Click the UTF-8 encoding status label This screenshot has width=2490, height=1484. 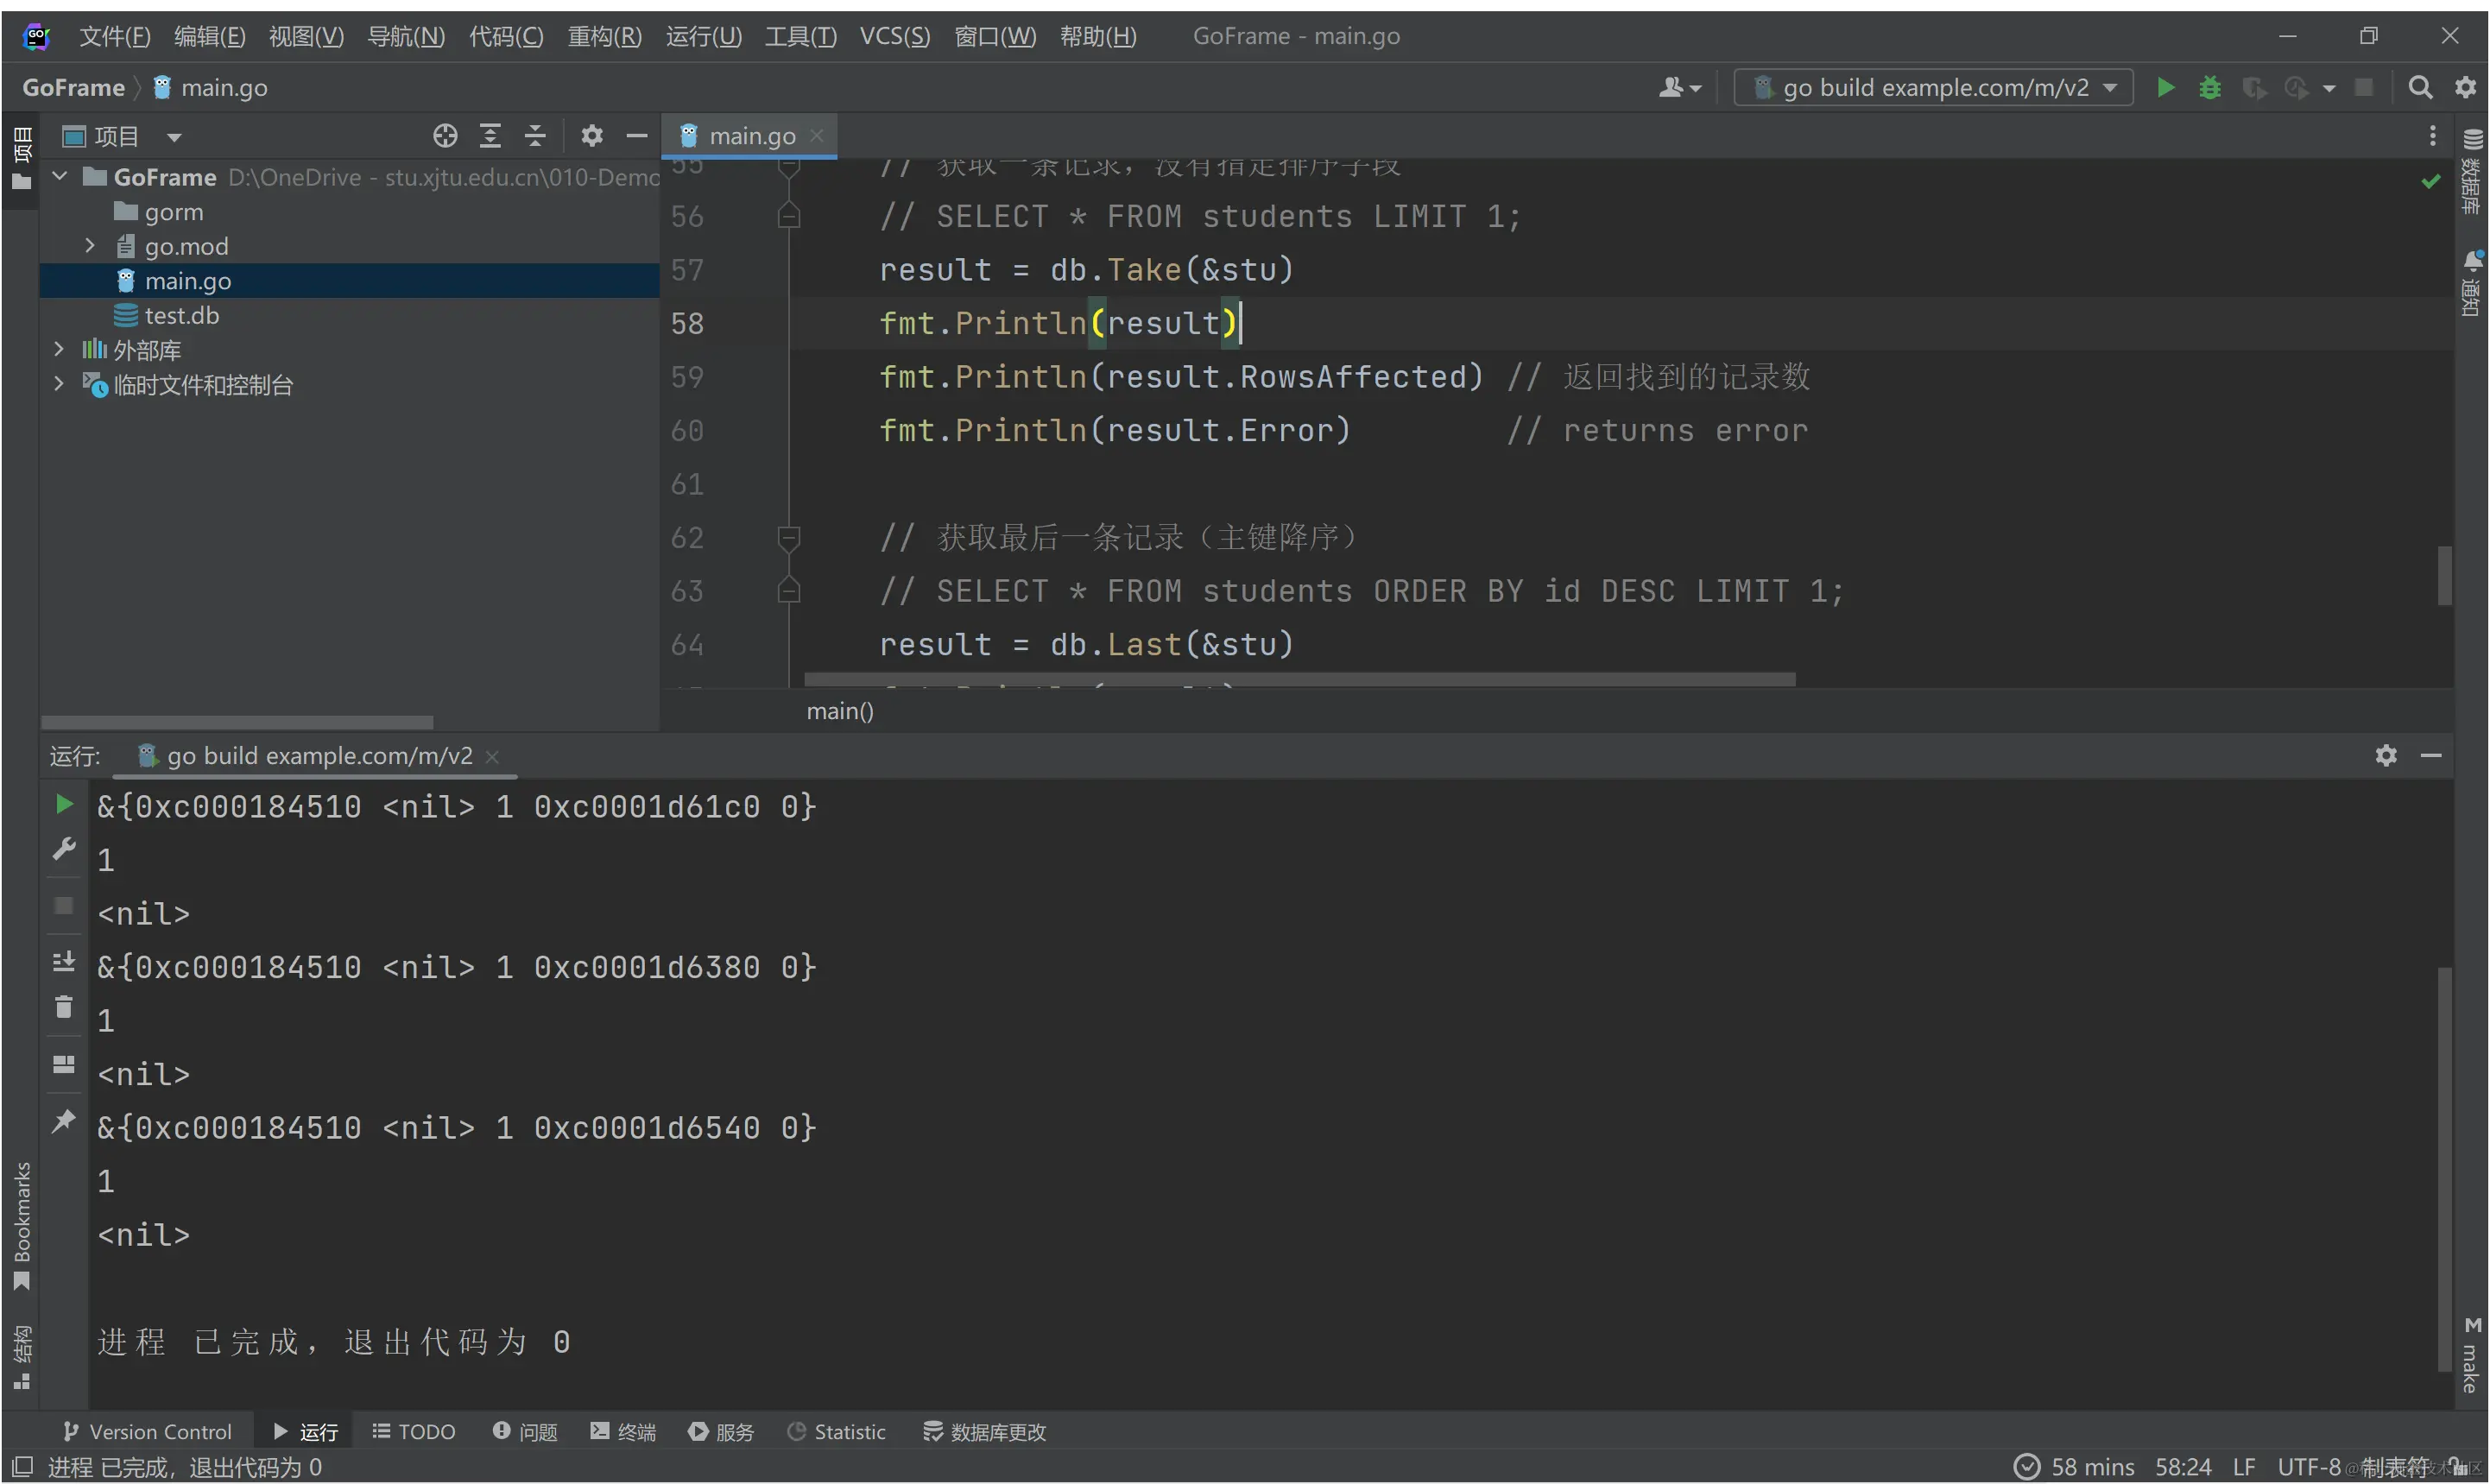(2309, 1467)
